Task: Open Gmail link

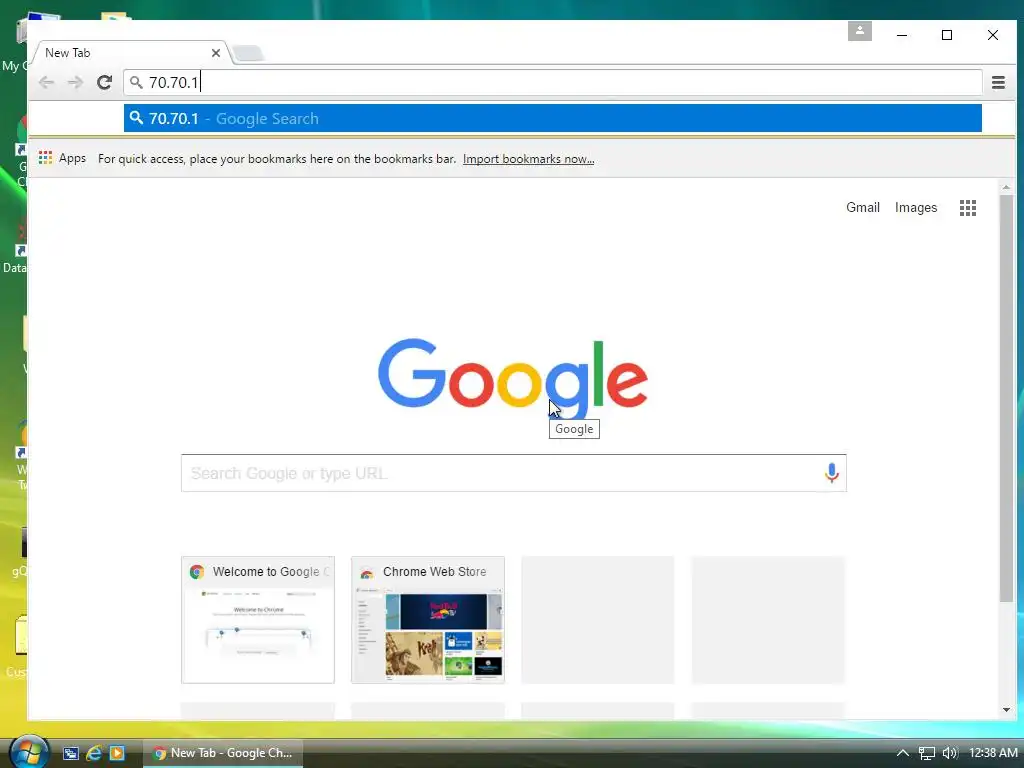Action: pos(863,207)
